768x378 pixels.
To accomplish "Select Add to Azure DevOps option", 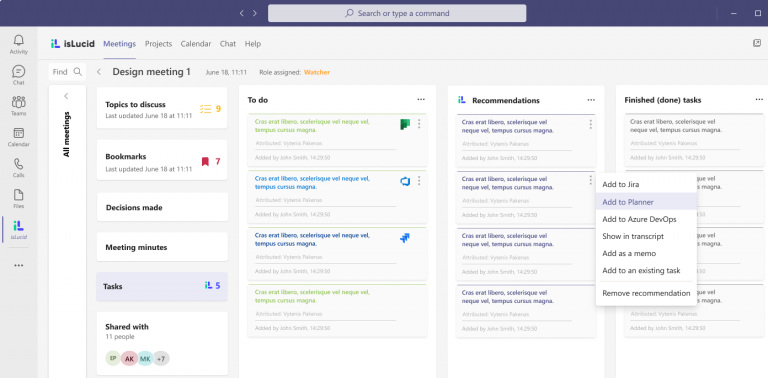I will click(x=646, y=219).
